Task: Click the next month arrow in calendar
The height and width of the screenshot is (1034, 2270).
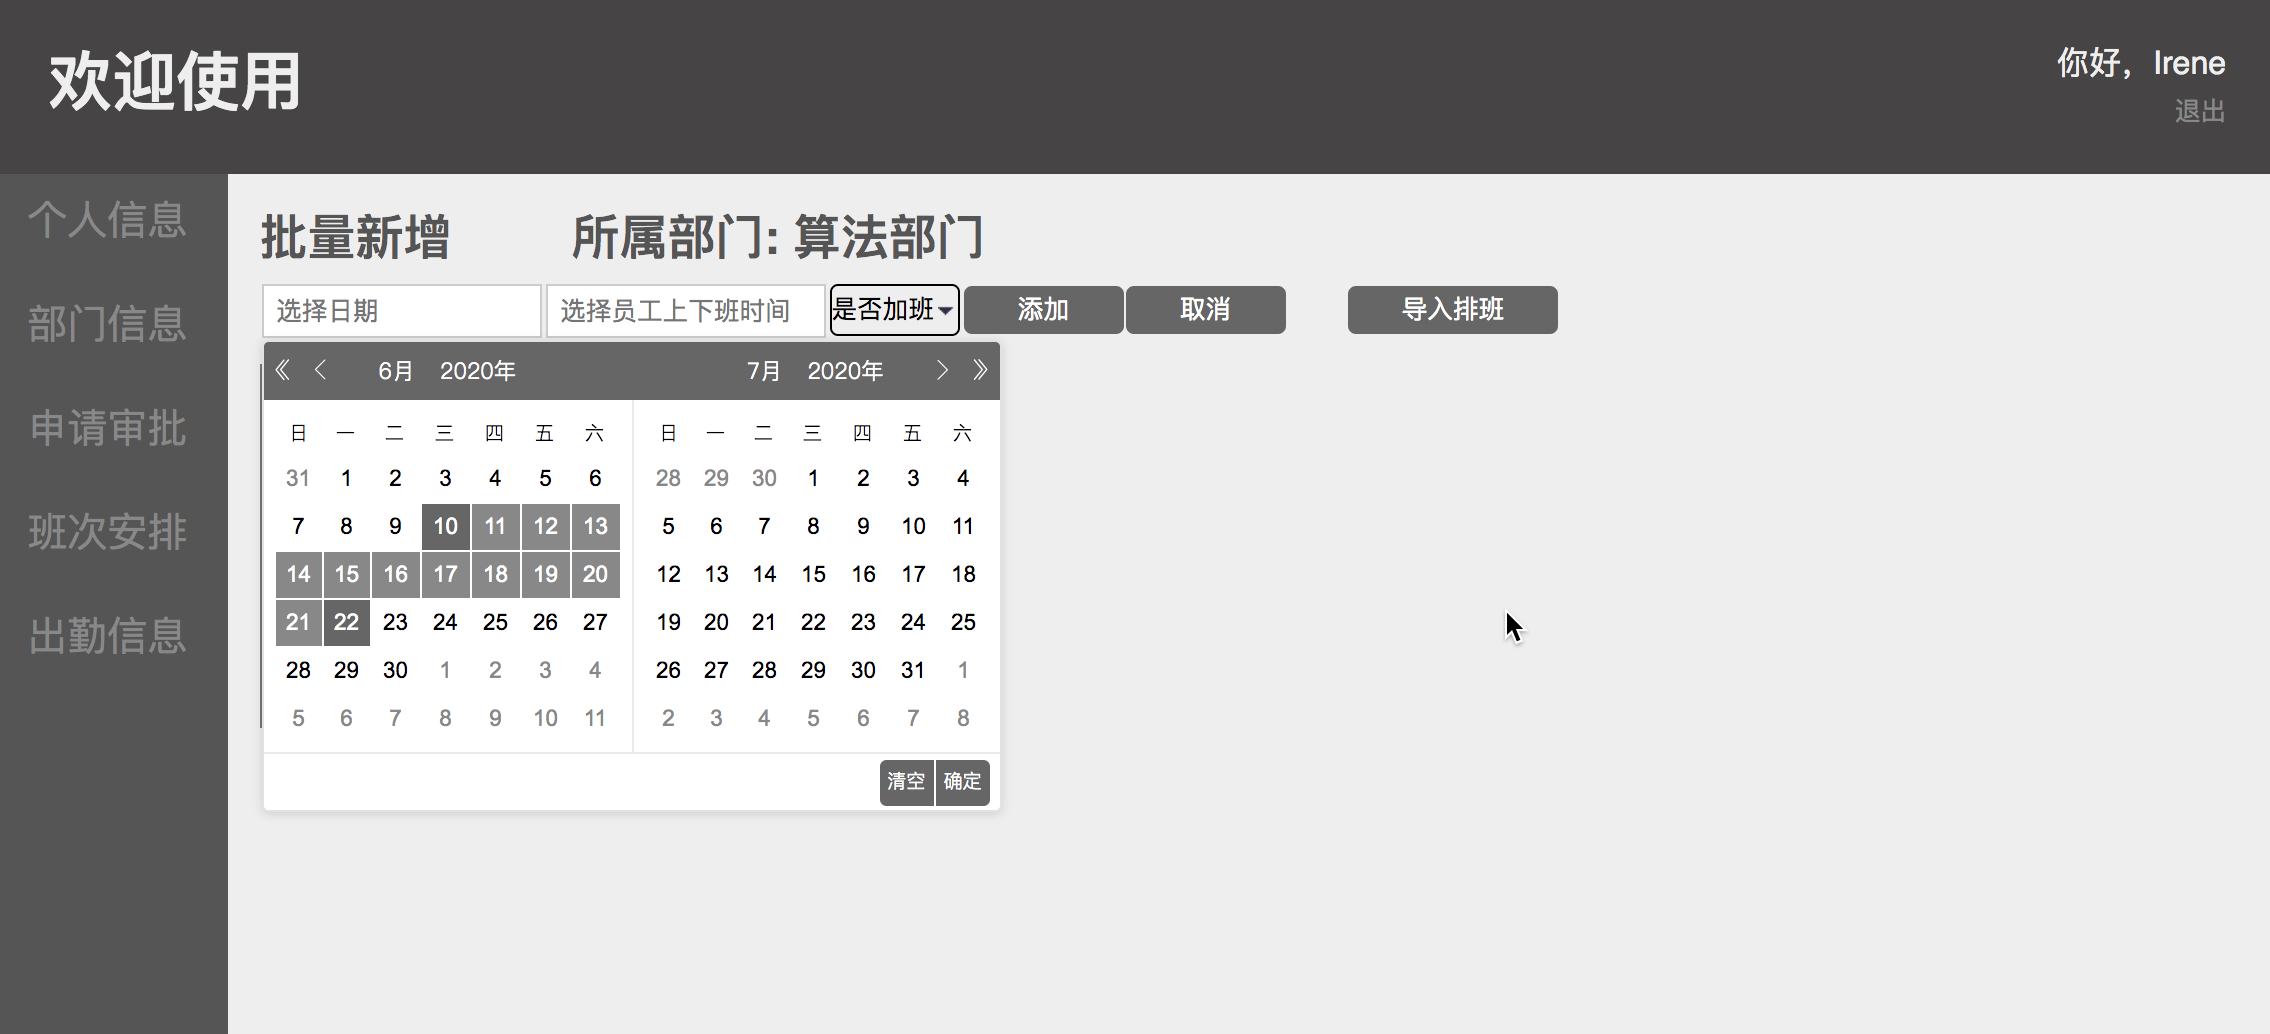Action: point(941,370)
